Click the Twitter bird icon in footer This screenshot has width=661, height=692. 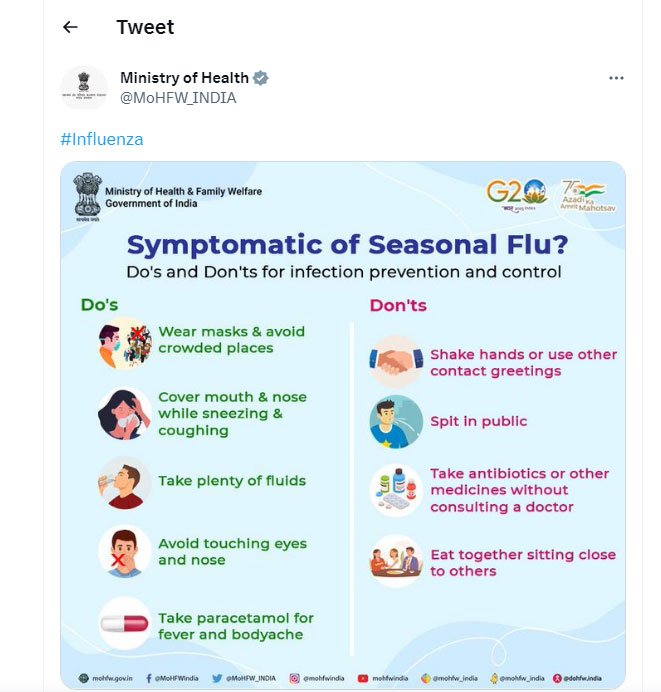pyautogui.click(x=217, y=678)
